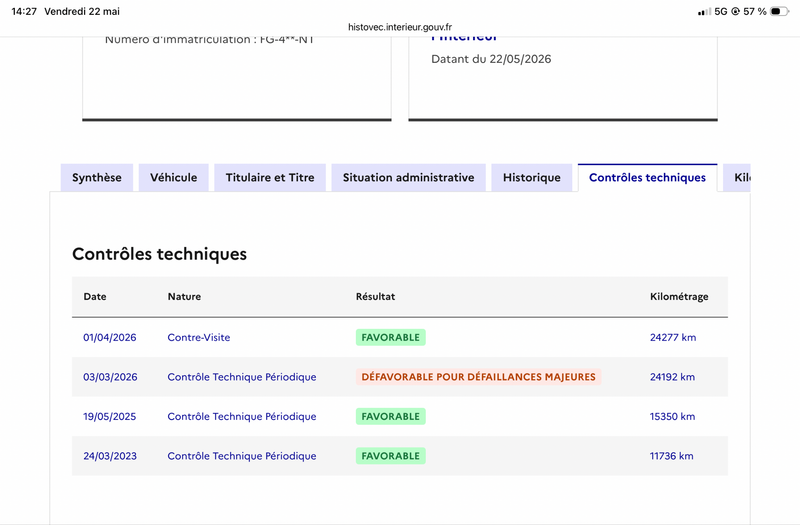Open the Synthèse tab
The height and width of the screenshot is (525, 800).
[x=97, y=178]
